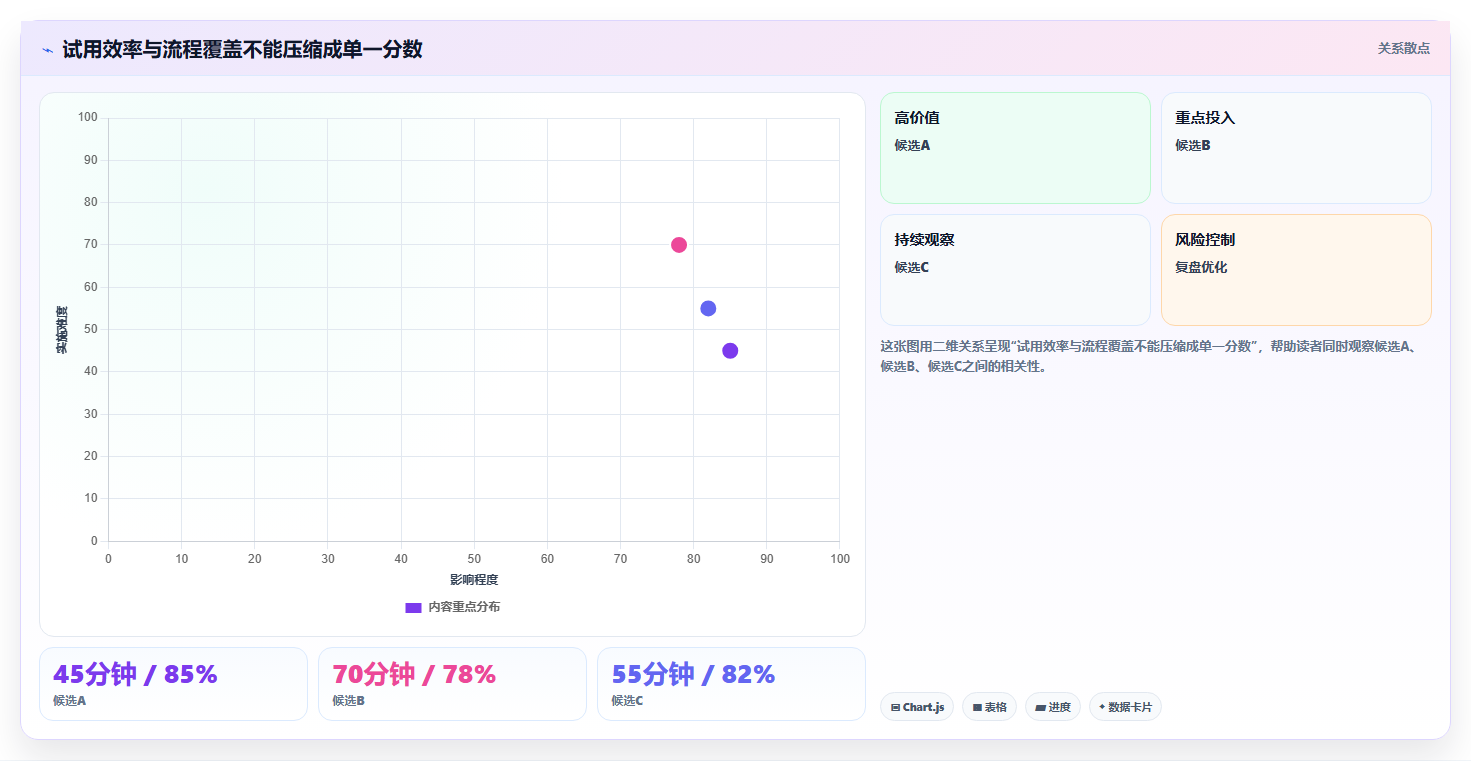This screenshot has height=761, width=1471.
Task: Click the chart title 试用效率与流程覆盖不能压缩成单一分数
Action: click(x=242, y=49)
